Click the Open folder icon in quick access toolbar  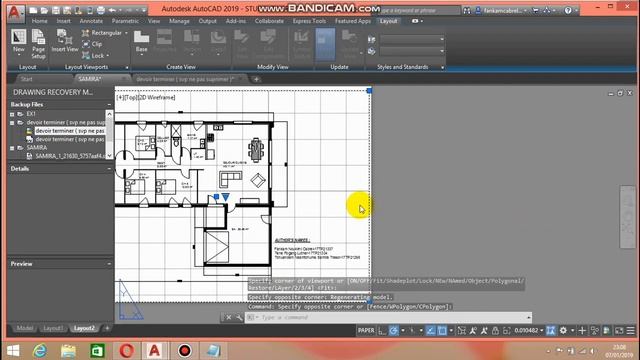point(44,10)
